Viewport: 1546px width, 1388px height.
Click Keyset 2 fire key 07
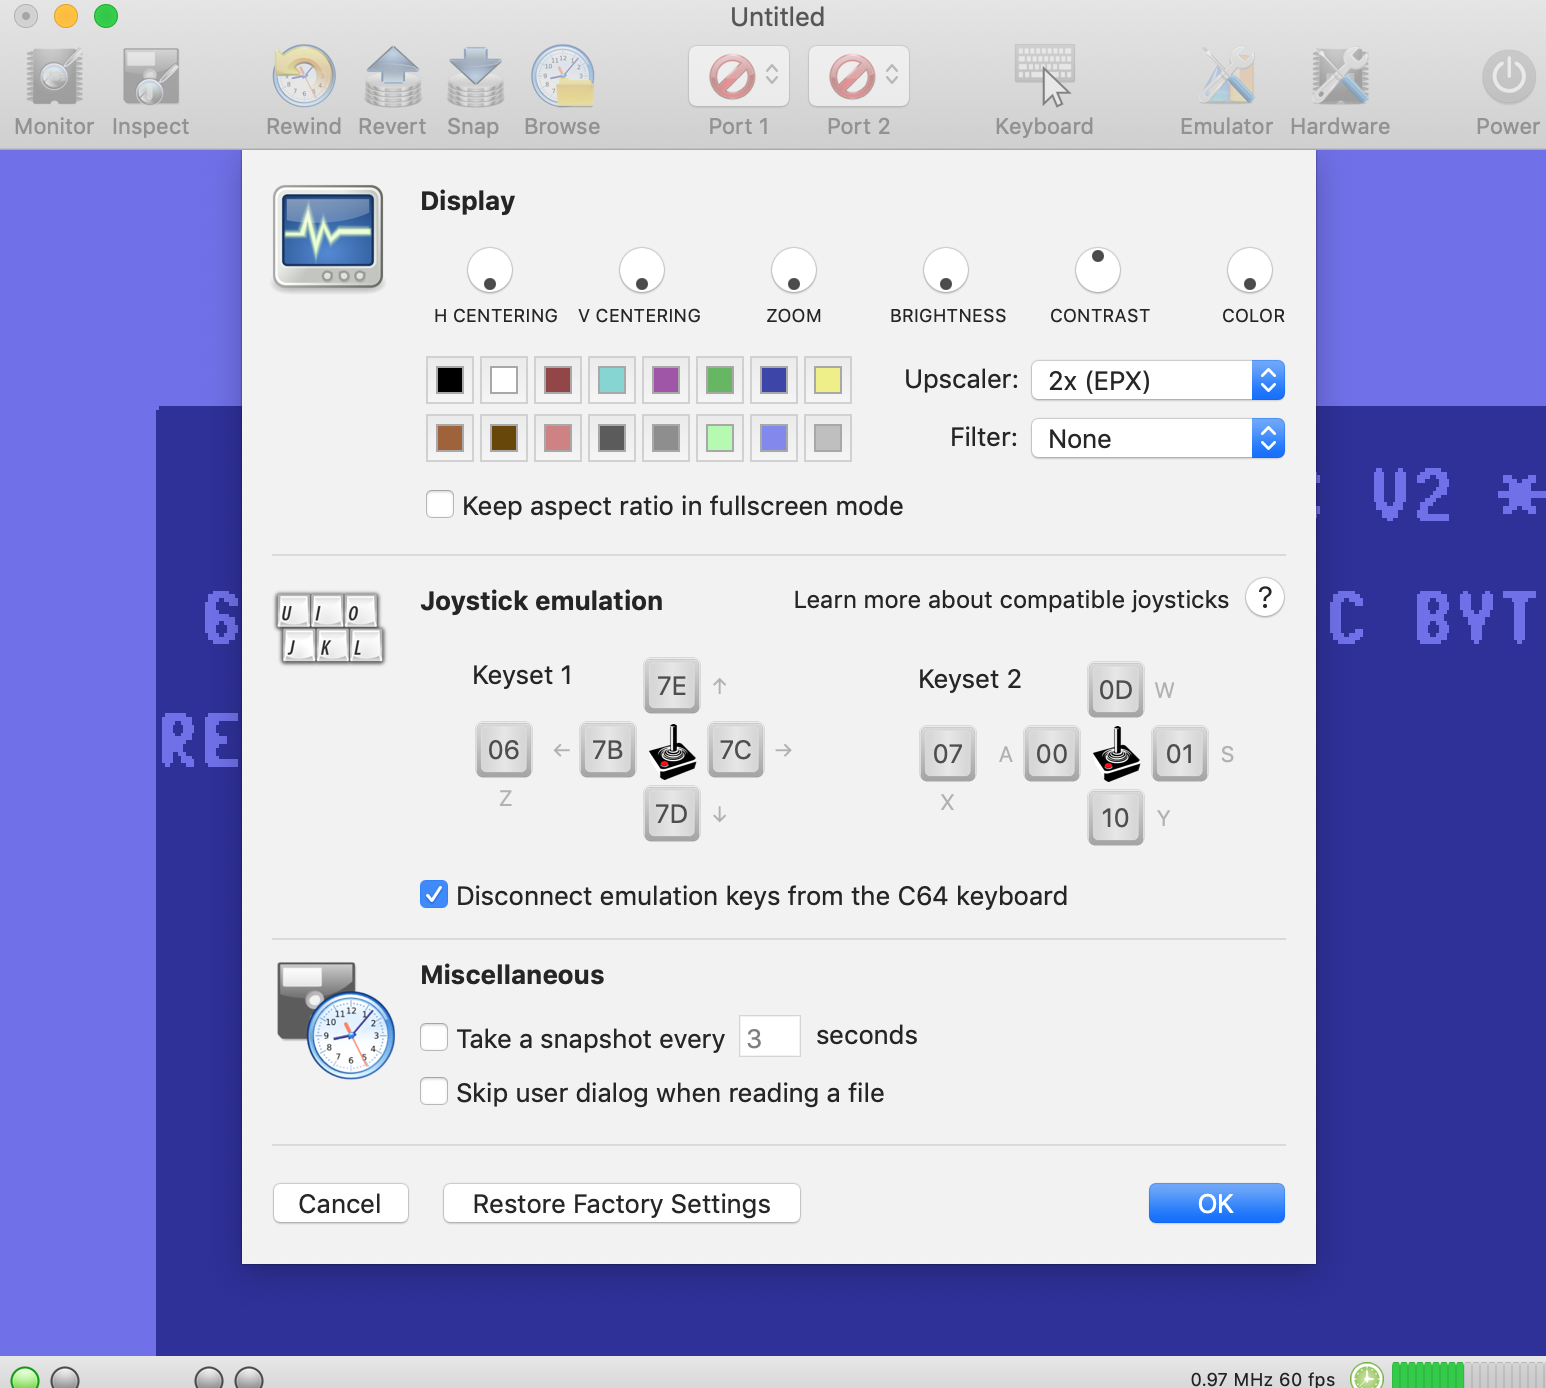[948, 754]
